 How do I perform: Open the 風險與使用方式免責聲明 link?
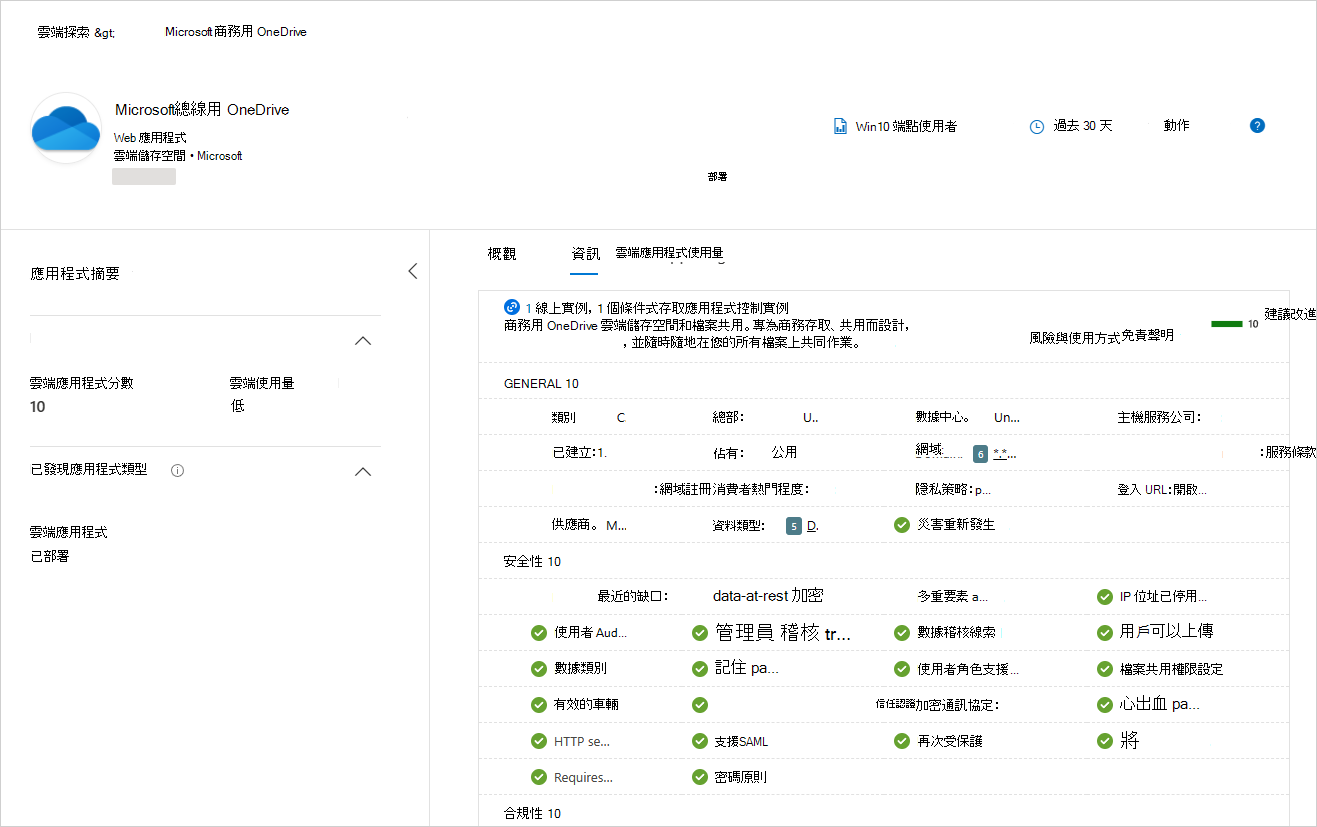1101,336
